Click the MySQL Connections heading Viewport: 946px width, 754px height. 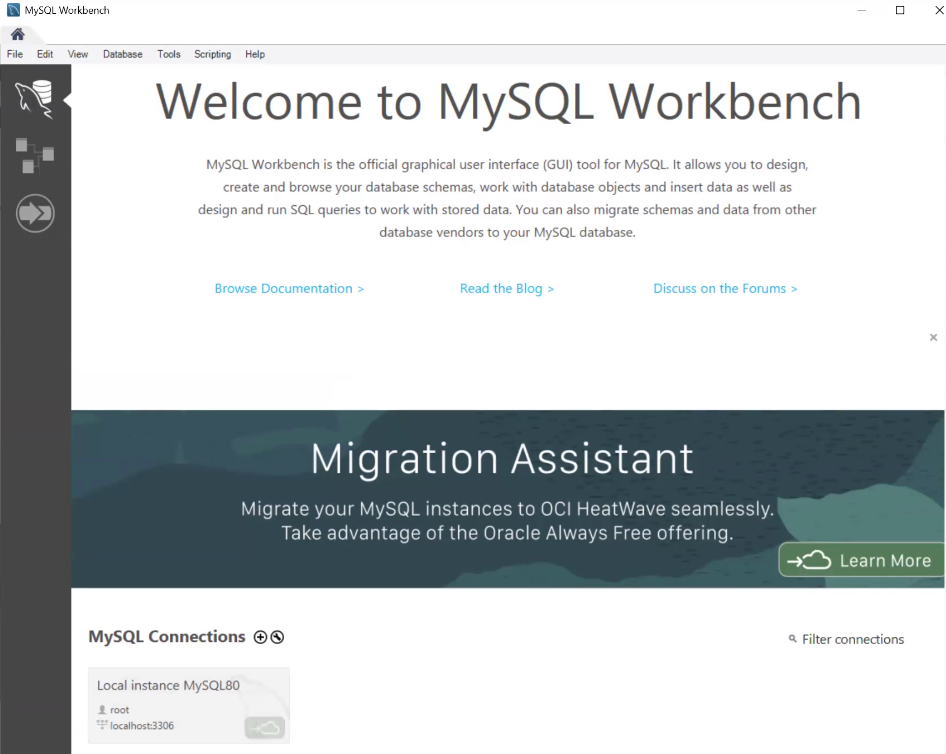click(x=167, y=637)
